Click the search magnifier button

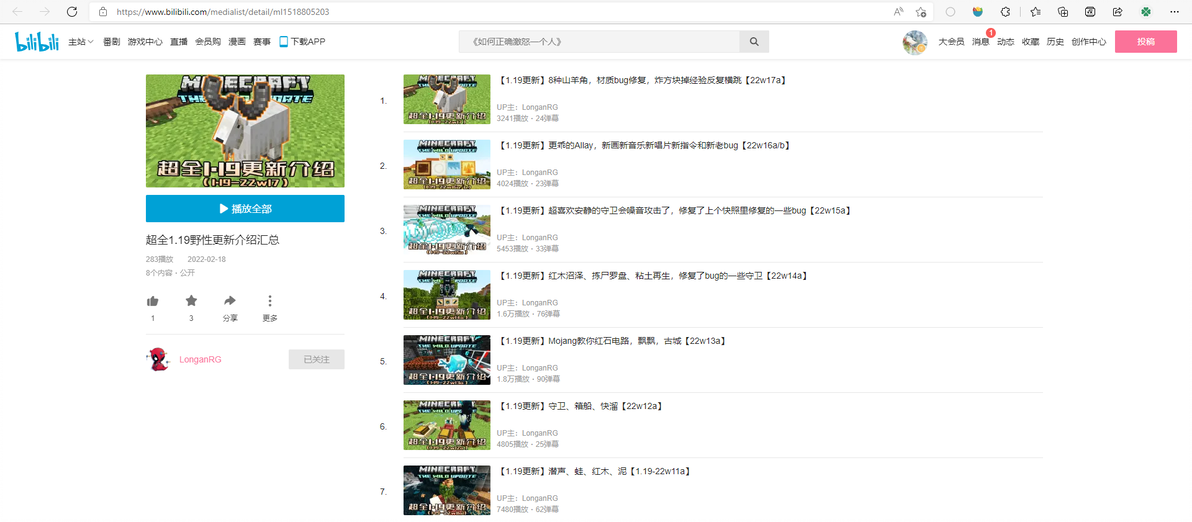point(754,42)
